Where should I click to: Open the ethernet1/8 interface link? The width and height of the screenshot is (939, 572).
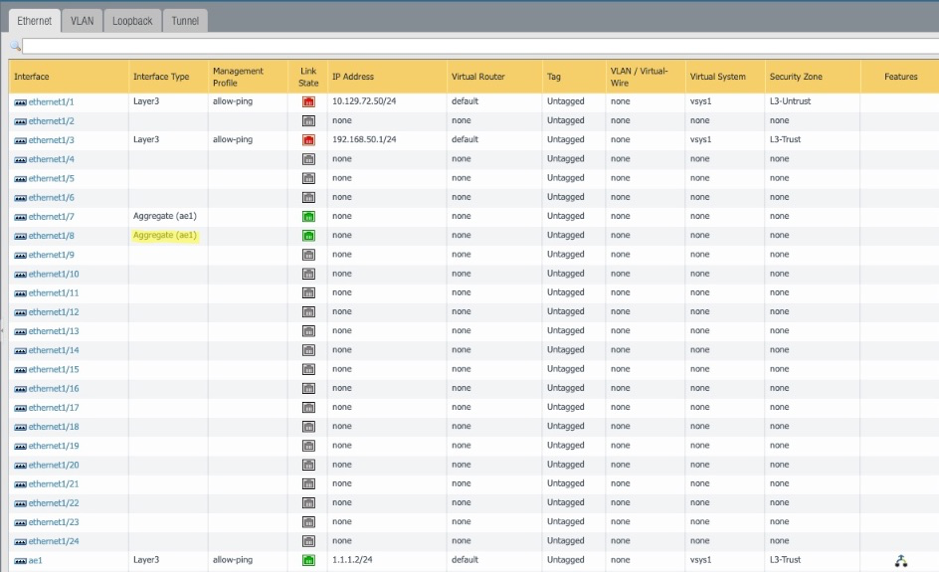pos(51,236)
